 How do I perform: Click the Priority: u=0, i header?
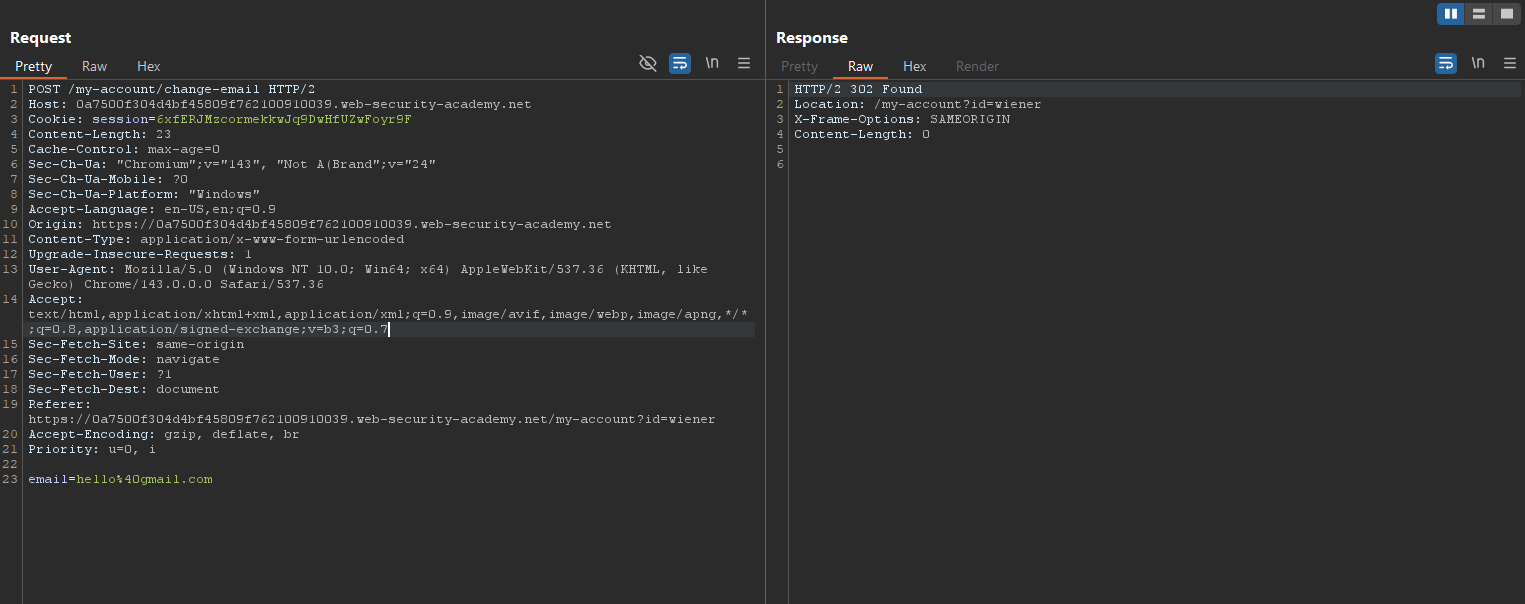[x=92, y=449]
